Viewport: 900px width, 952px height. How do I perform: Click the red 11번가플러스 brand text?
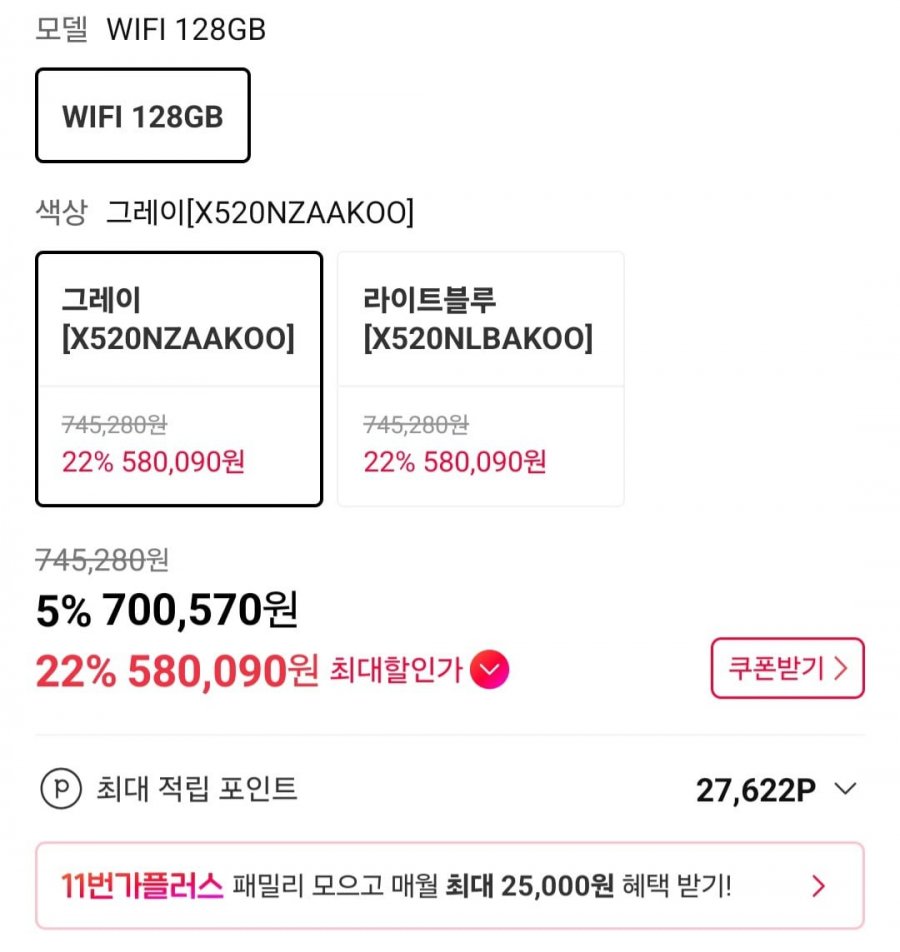coord(141,886)
